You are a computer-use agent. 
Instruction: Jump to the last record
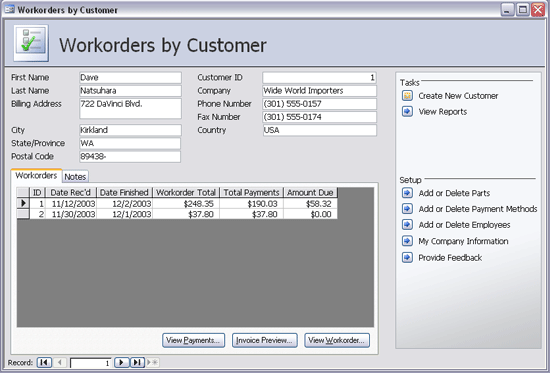click(138, 362)
